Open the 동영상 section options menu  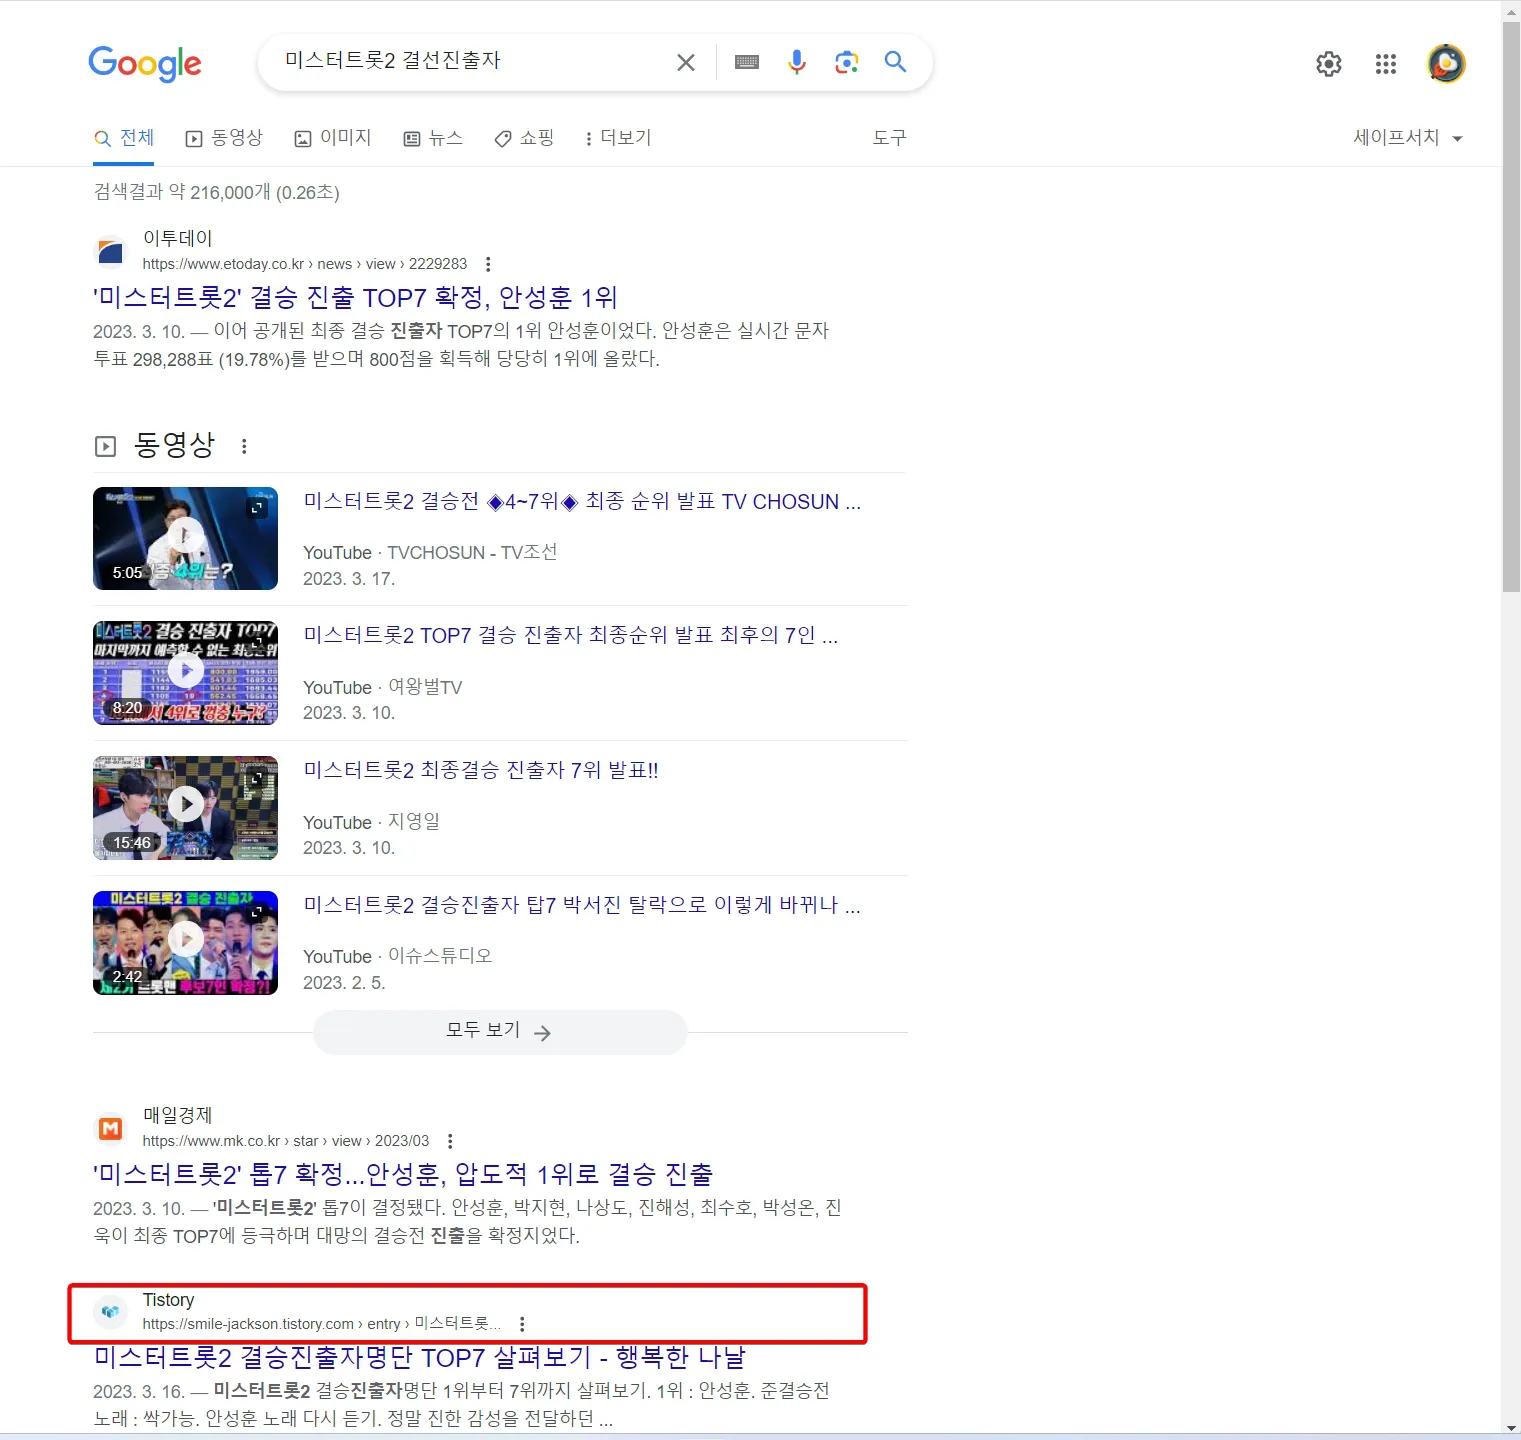tap(244, 446)
